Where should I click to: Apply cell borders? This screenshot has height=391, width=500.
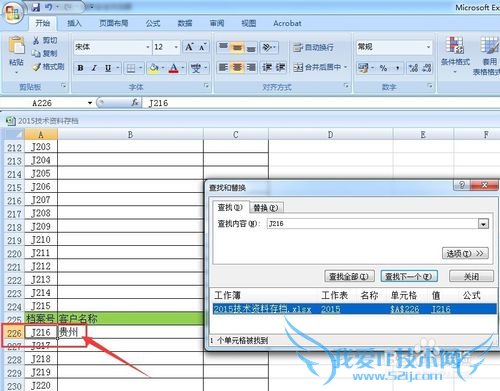point(131,68)
